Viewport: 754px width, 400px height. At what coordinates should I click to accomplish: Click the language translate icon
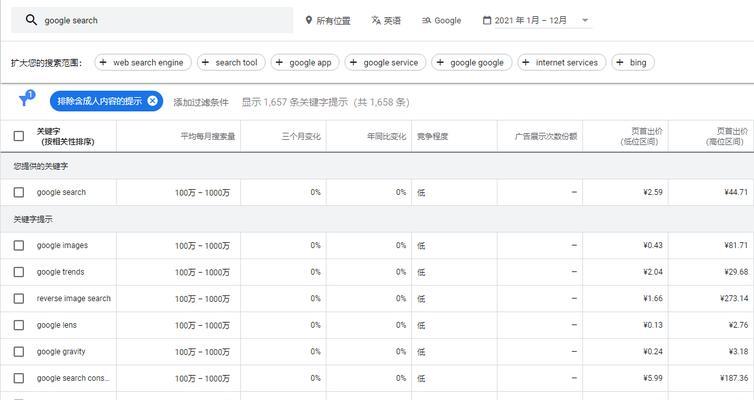coord(376,20)
